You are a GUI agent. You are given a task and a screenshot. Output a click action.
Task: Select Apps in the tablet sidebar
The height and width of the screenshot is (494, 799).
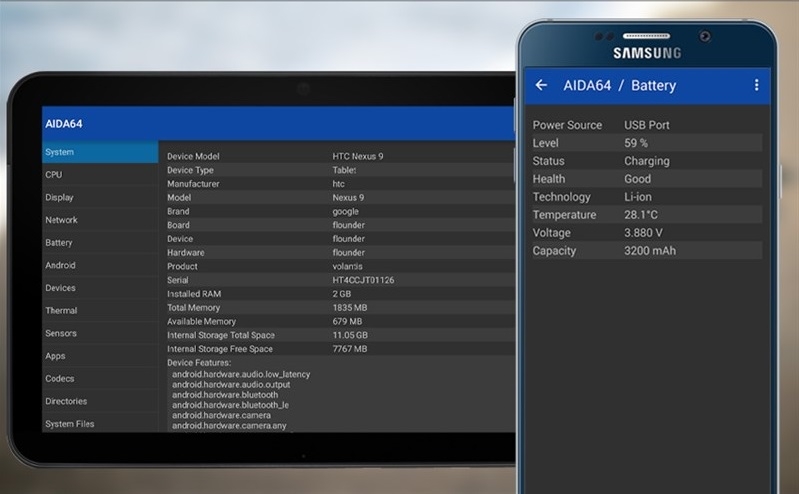click(100, 356)
